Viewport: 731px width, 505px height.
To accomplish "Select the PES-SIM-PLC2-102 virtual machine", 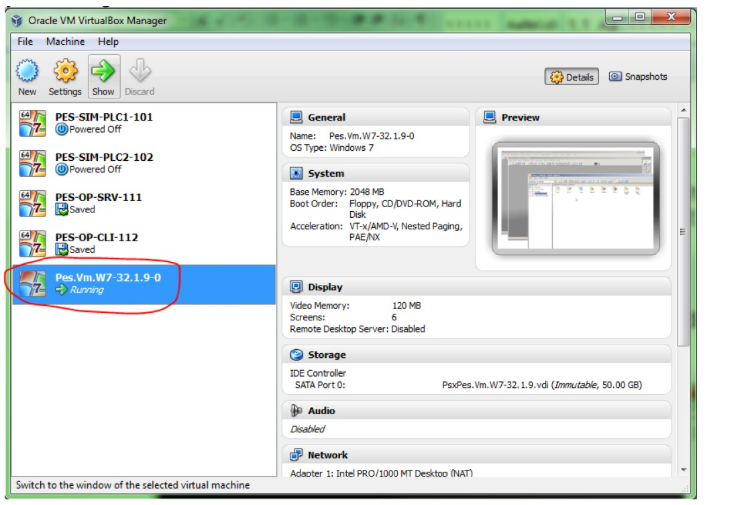I will (145, 163).
